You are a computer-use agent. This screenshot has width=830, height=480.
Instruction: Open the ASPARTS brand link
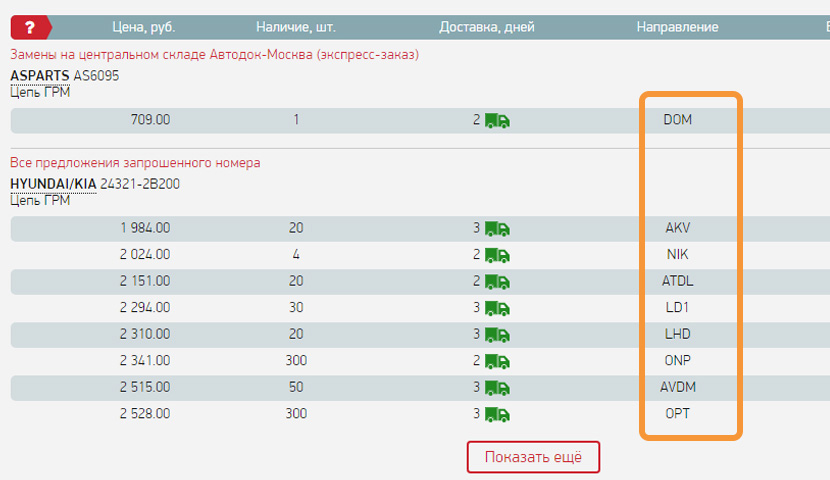(x=40, y=76)
